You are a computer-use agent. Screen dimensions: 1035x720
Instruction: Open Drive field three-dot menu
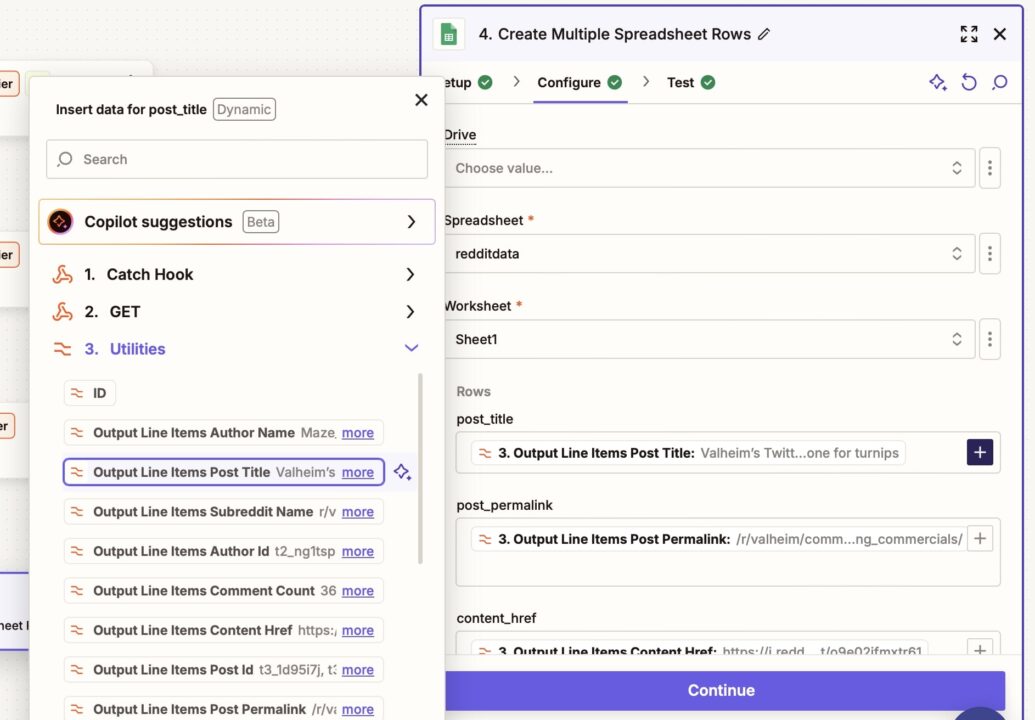[989, 168]
